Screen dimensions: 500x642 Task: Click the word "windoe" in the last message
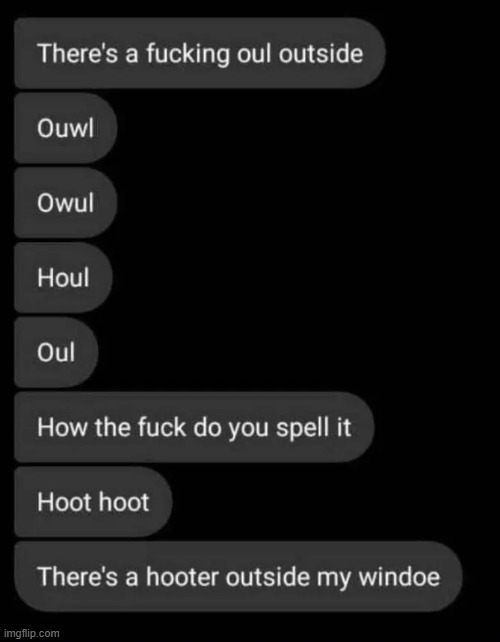[x=399, y=576]
